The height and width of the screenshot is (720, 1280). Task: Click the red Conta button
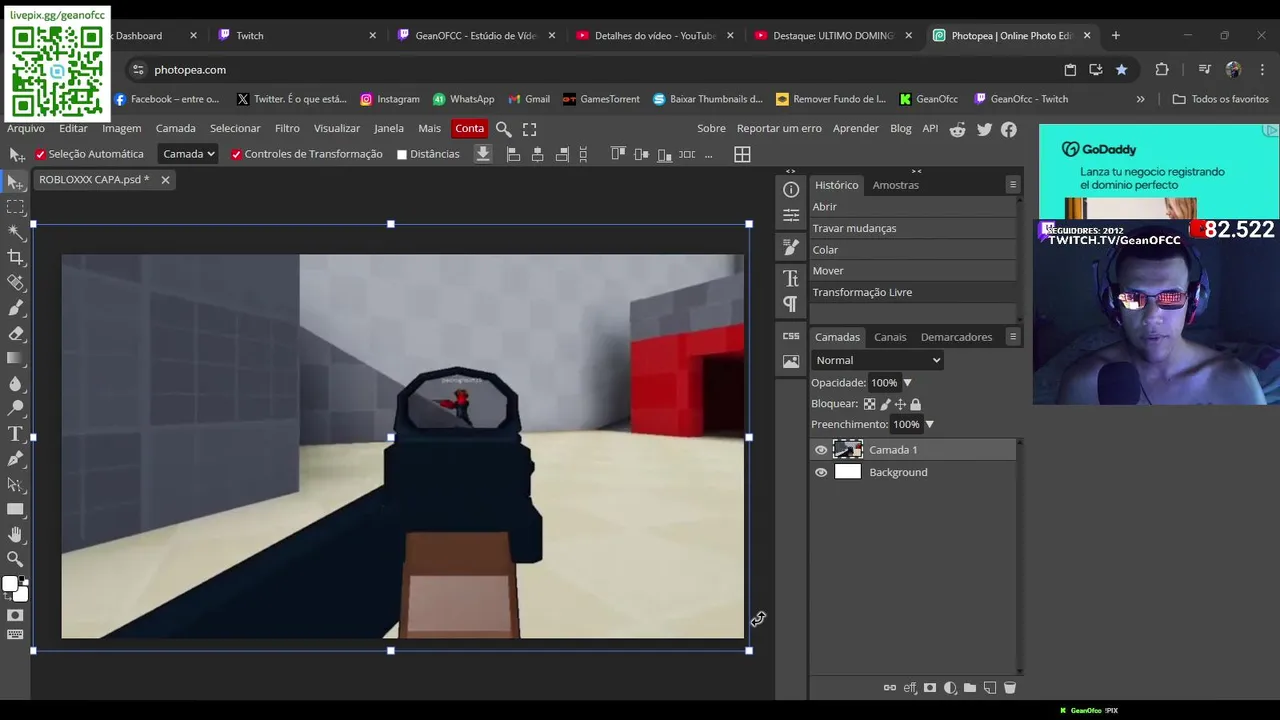tap(469, 128)
